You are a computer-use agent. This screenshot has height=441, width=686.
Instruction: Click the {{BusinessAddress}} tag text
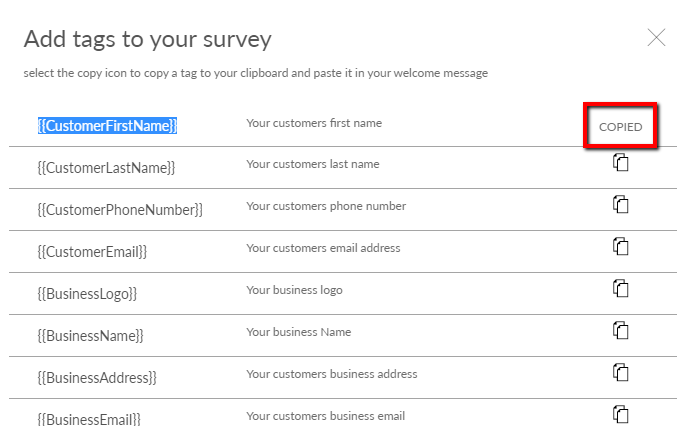click(97, 378)
